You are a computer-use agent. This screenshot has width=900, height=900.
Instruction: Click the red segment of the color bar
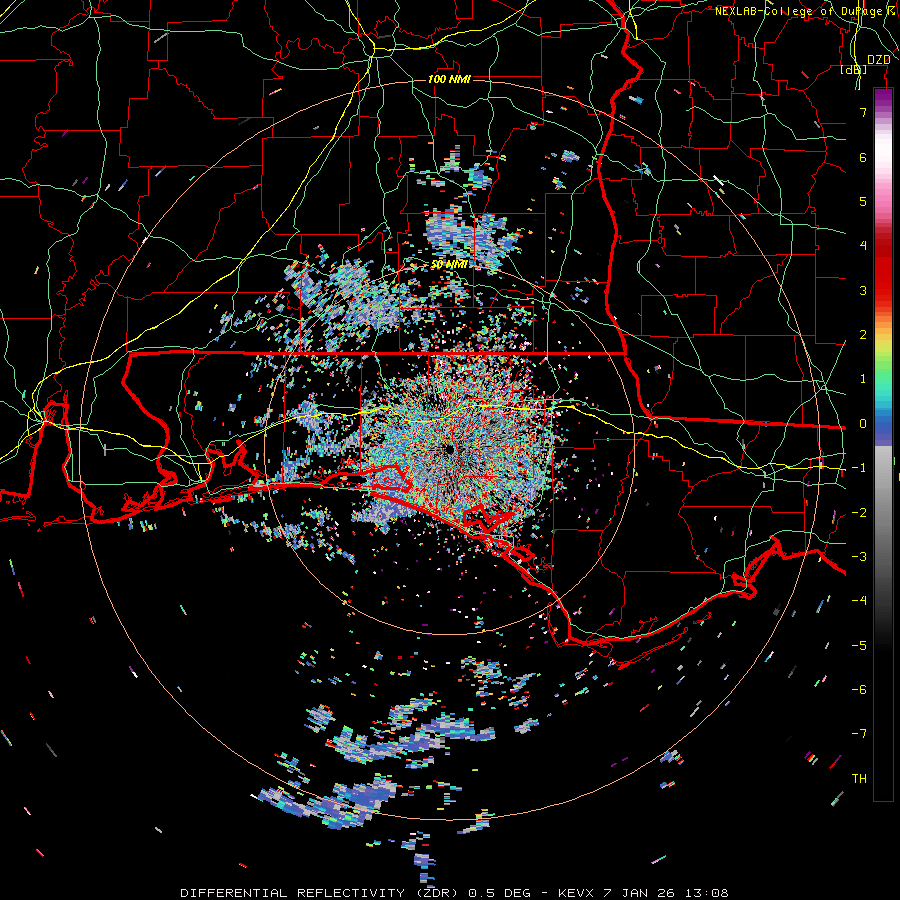pyautogui.click(x=883, y=269)
